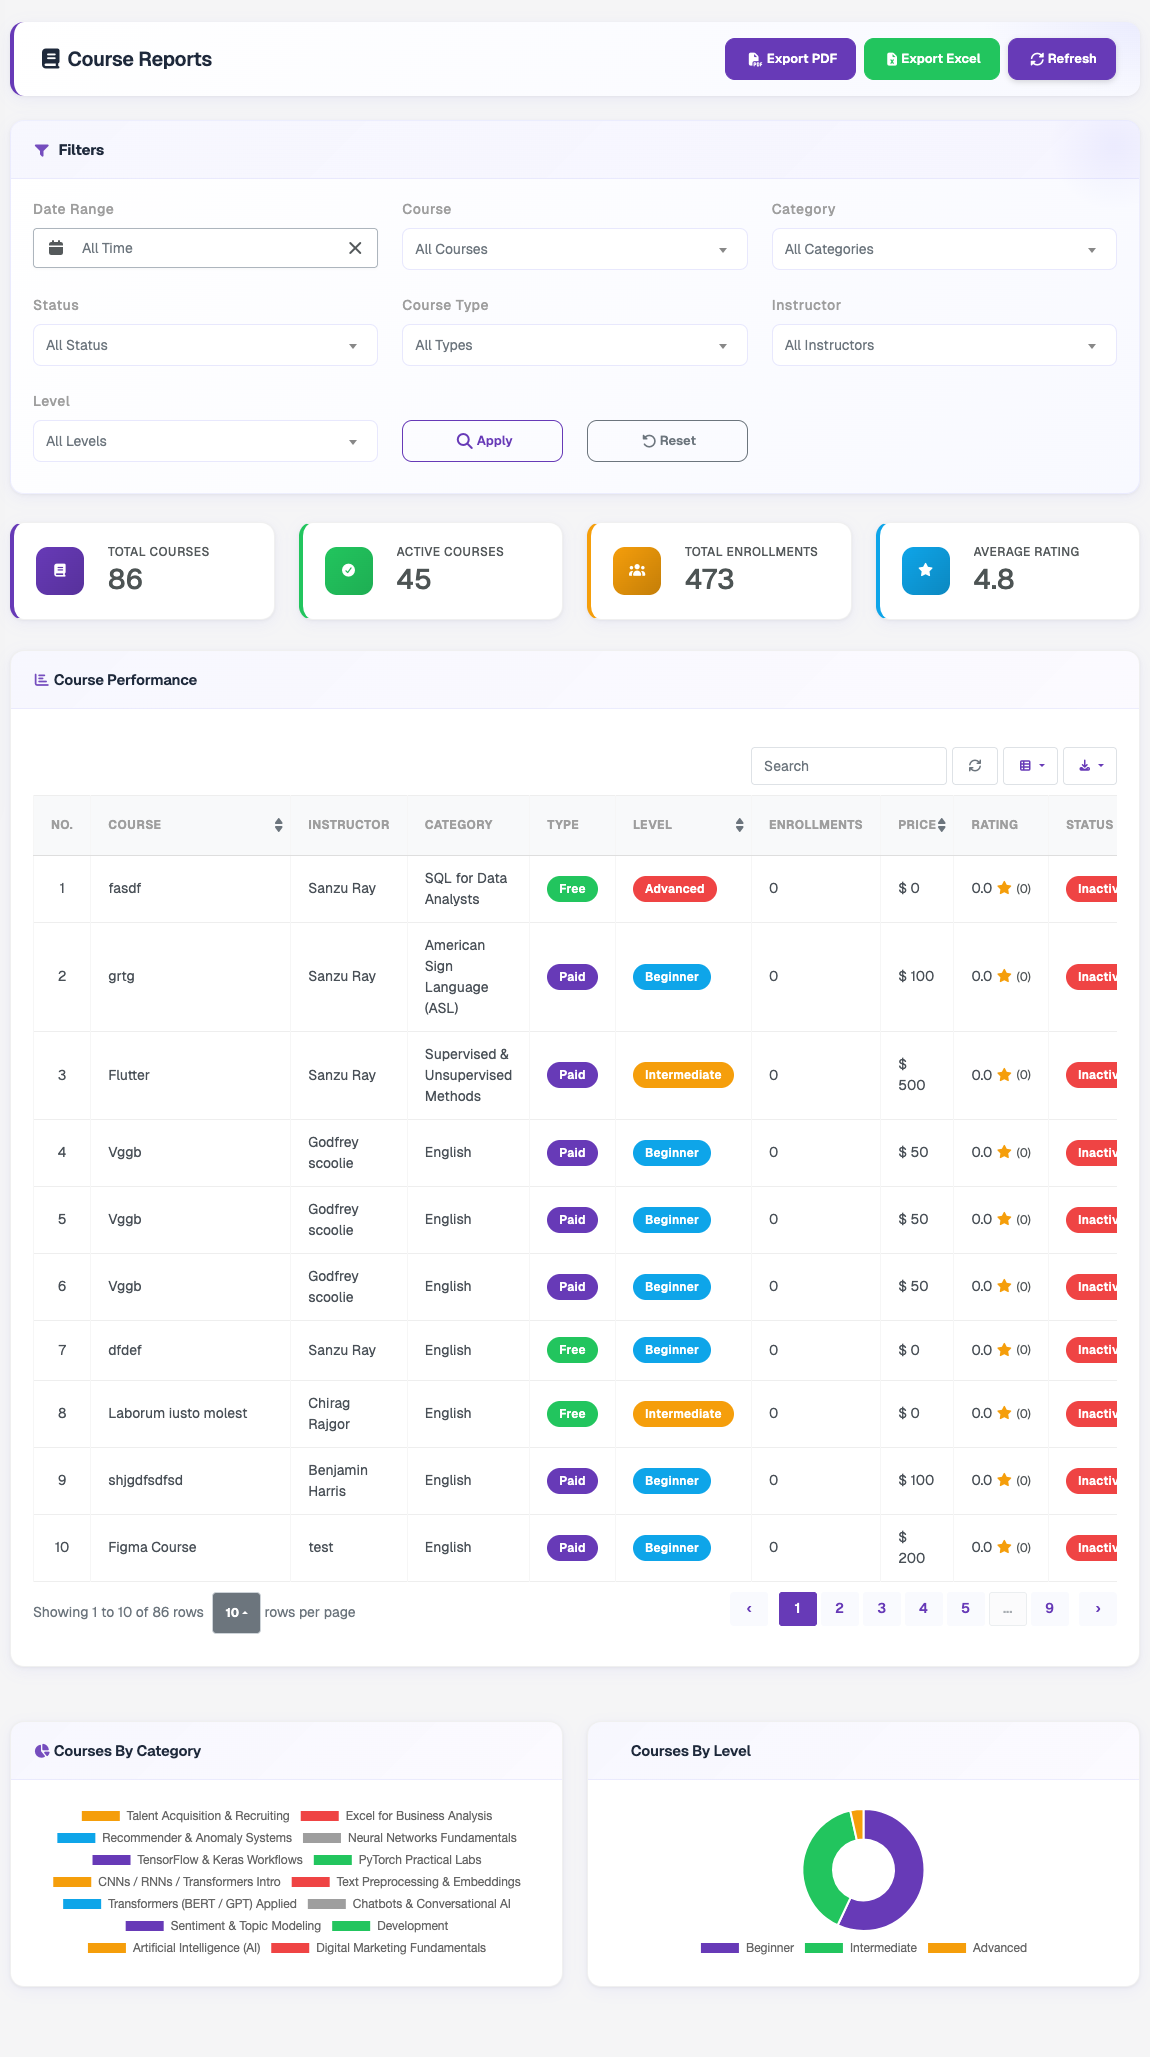Screen dimensions: 1150x2057
Task: Click the Course Reports book icon
Action: click(50, 59)
